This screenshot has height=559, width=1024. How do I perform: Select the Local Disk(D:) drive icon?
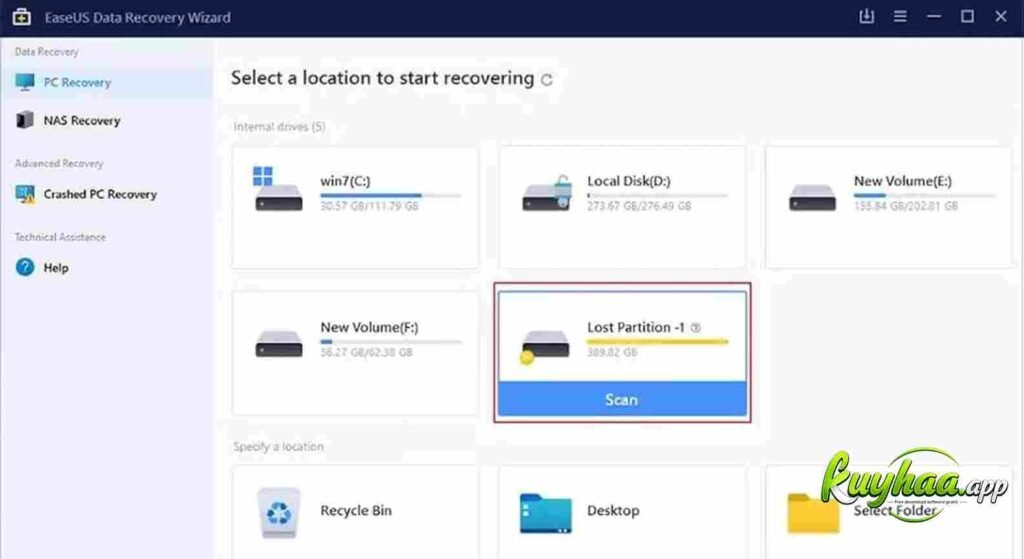click(x=547, y=194)
